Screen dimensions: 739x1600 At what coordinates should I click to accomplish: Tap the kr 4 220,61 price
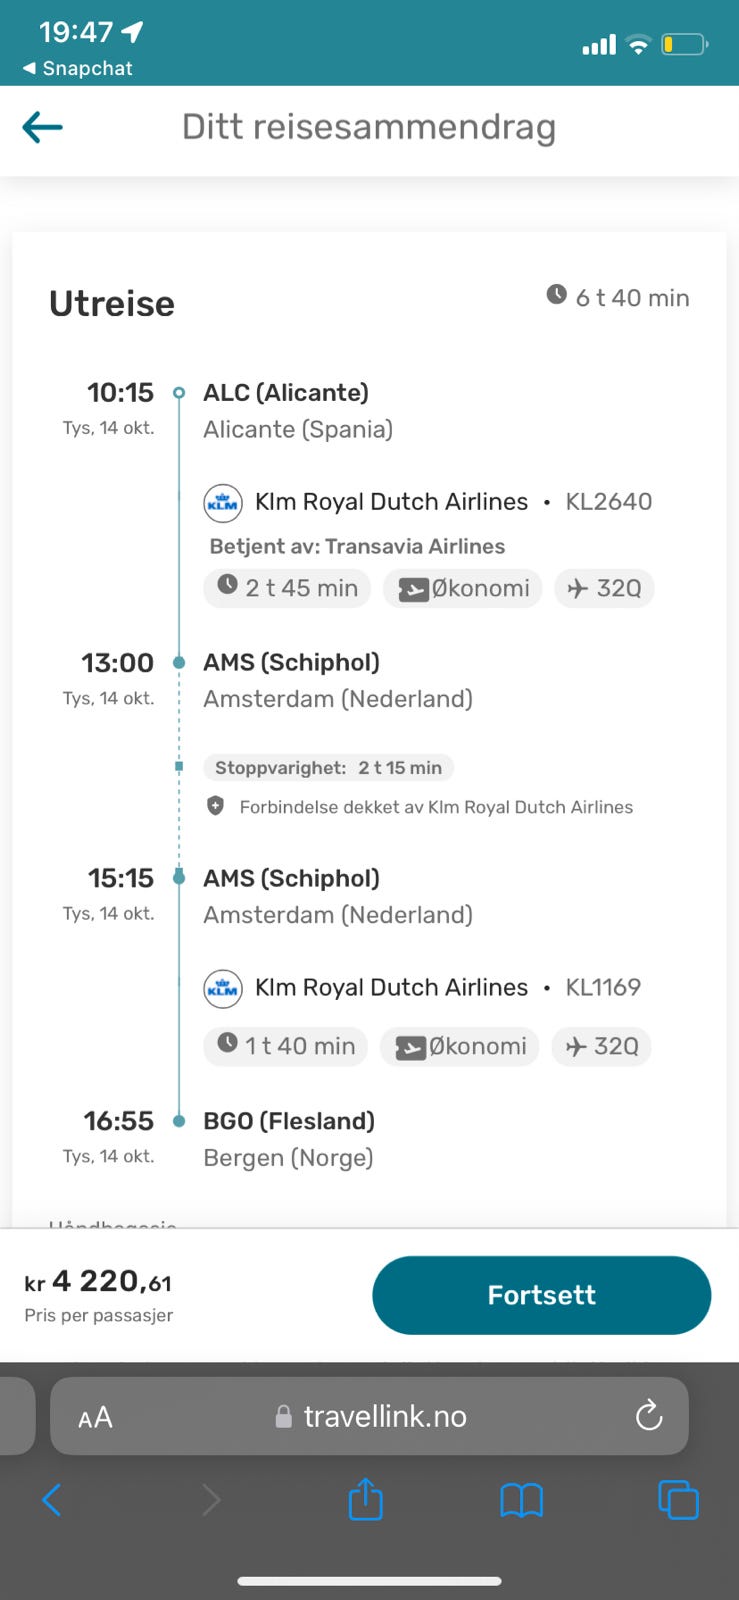click(99, 1282)
